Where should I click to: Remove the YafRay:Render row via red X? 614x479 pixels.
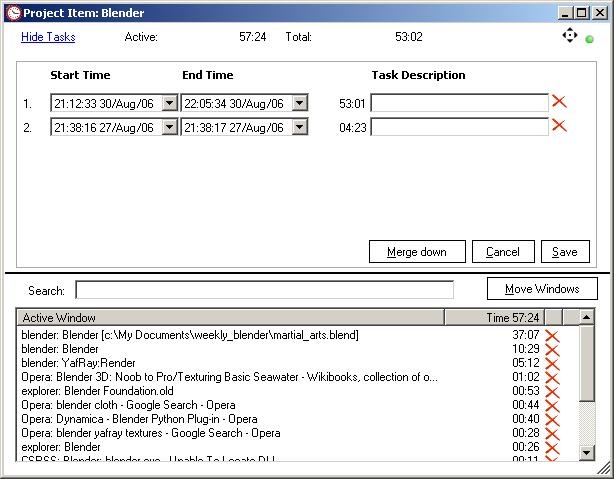pos(552,364)
